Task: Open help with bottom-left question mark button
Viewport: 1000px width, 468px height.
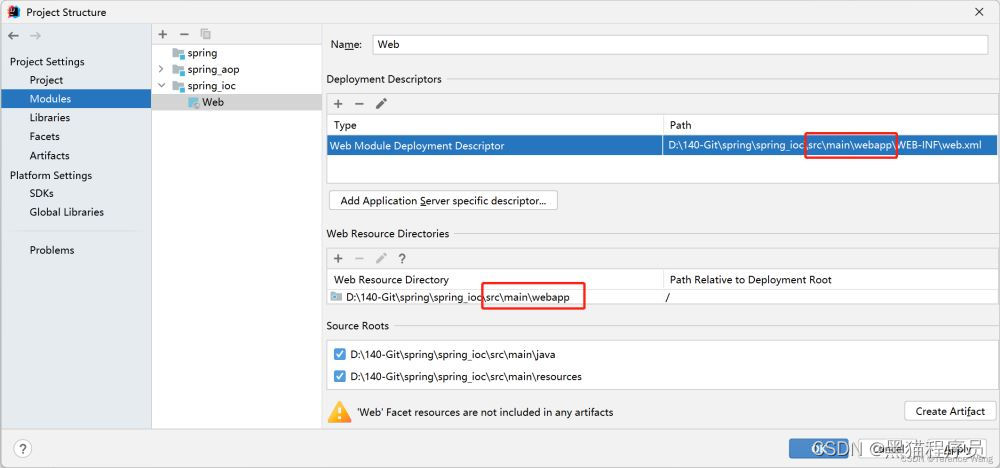Action: [x=22, y=449]
